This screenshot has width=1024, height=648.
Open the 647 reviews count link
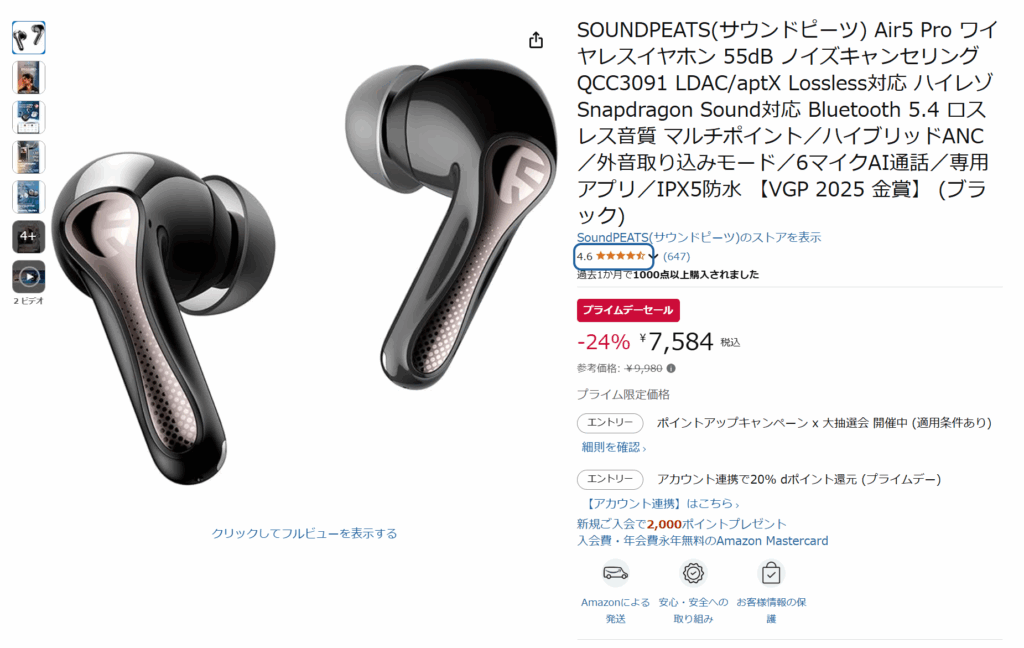pyautogui.click(x=676, y=257)
